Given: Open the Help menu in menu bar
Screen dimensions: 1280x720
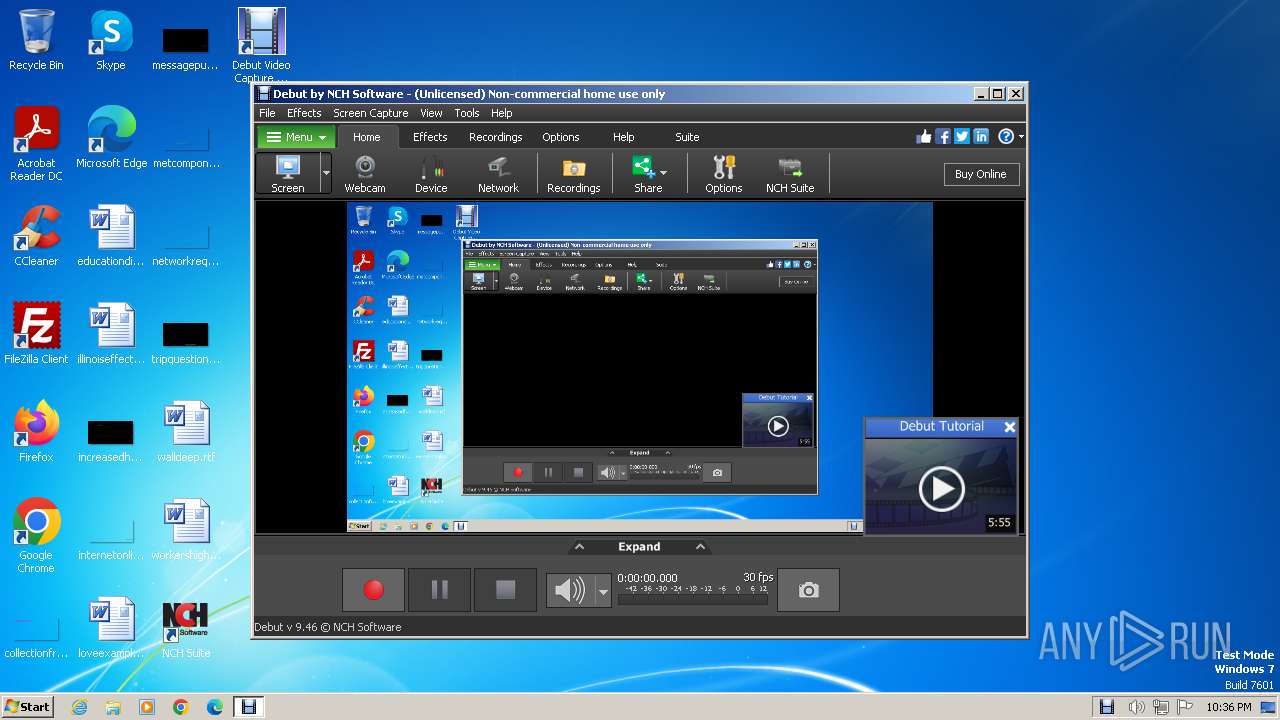Looking at the screenshot, I should (x=502, y=113).
